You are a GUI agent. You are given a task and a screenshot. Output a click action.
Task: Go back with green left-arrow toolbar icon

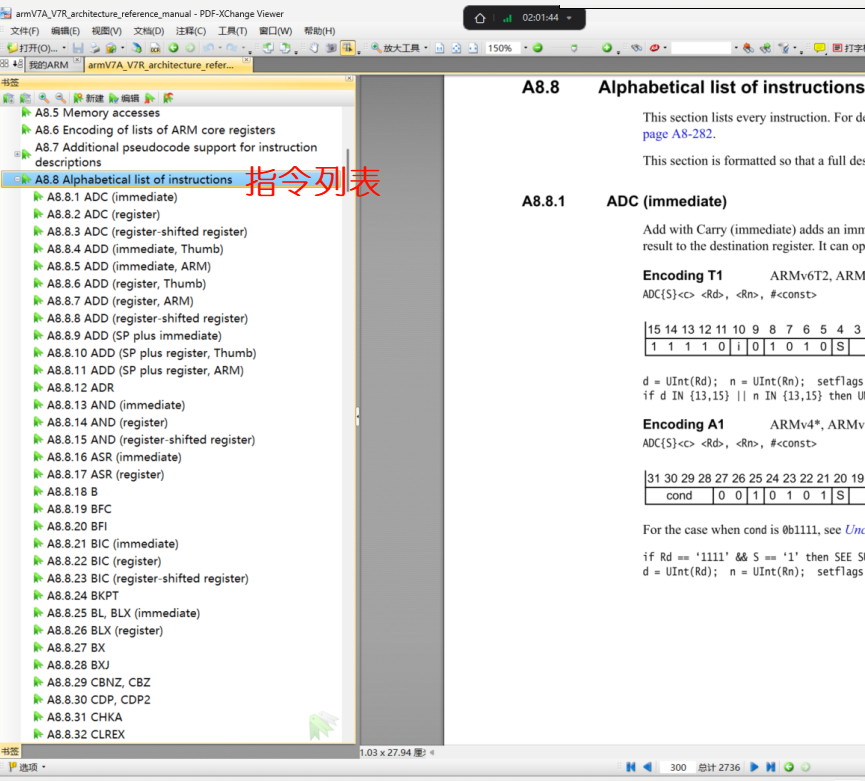[x=173, y=48]
